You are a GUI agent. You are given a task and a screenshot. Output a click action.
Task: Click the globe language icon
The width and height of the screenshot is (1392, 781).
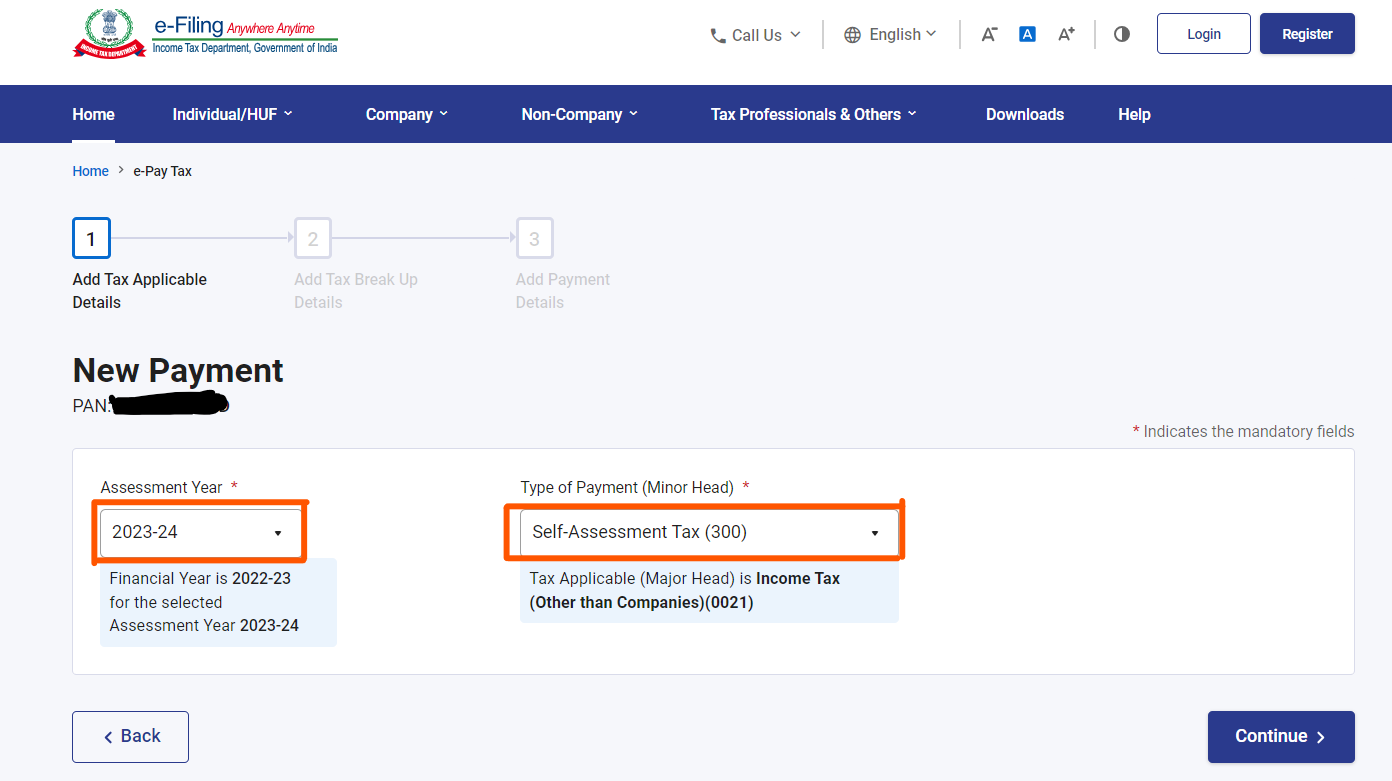[x=852, y=35]
